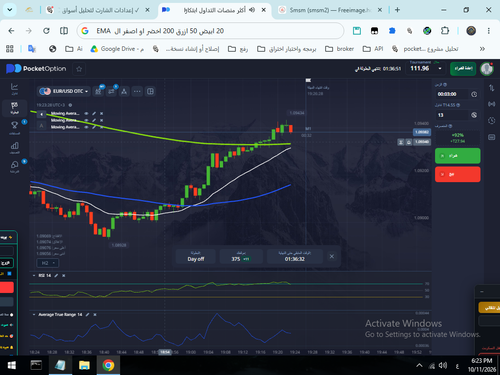Expand the EUR/USD OTC asset dropdown
Image resolution: width=500 pixels, height=375 pixels.
point(64,91)
